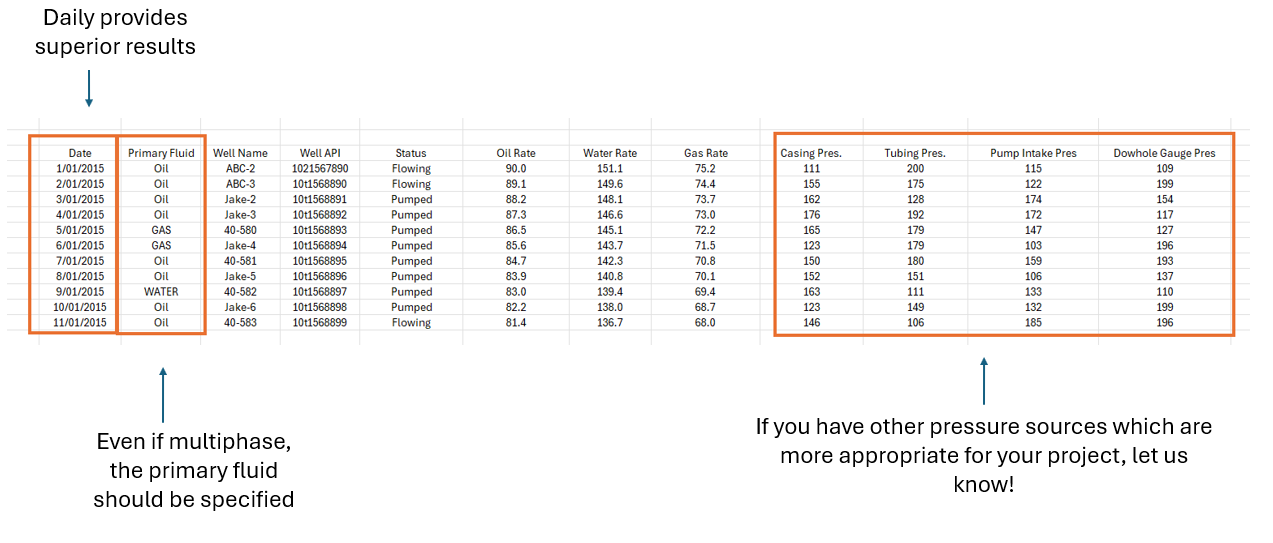The image size is (1273, 543).
Task: Click the "other pressure sources" annotation text
Action: [x=983, y=455]
